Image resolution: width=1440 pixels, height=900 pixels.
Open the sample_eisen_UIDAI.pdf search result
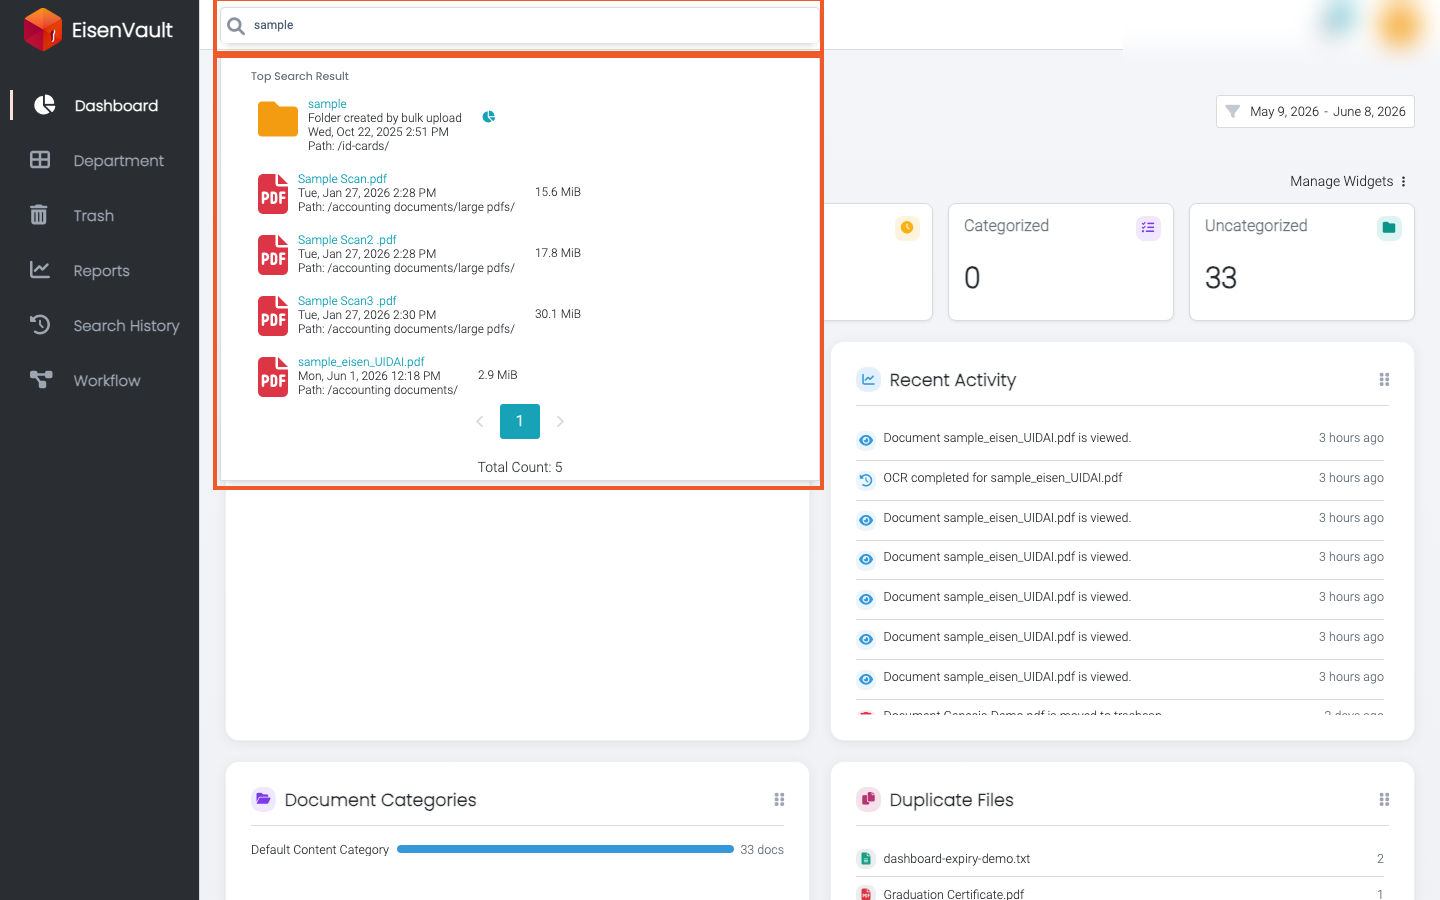pos(361,362)
